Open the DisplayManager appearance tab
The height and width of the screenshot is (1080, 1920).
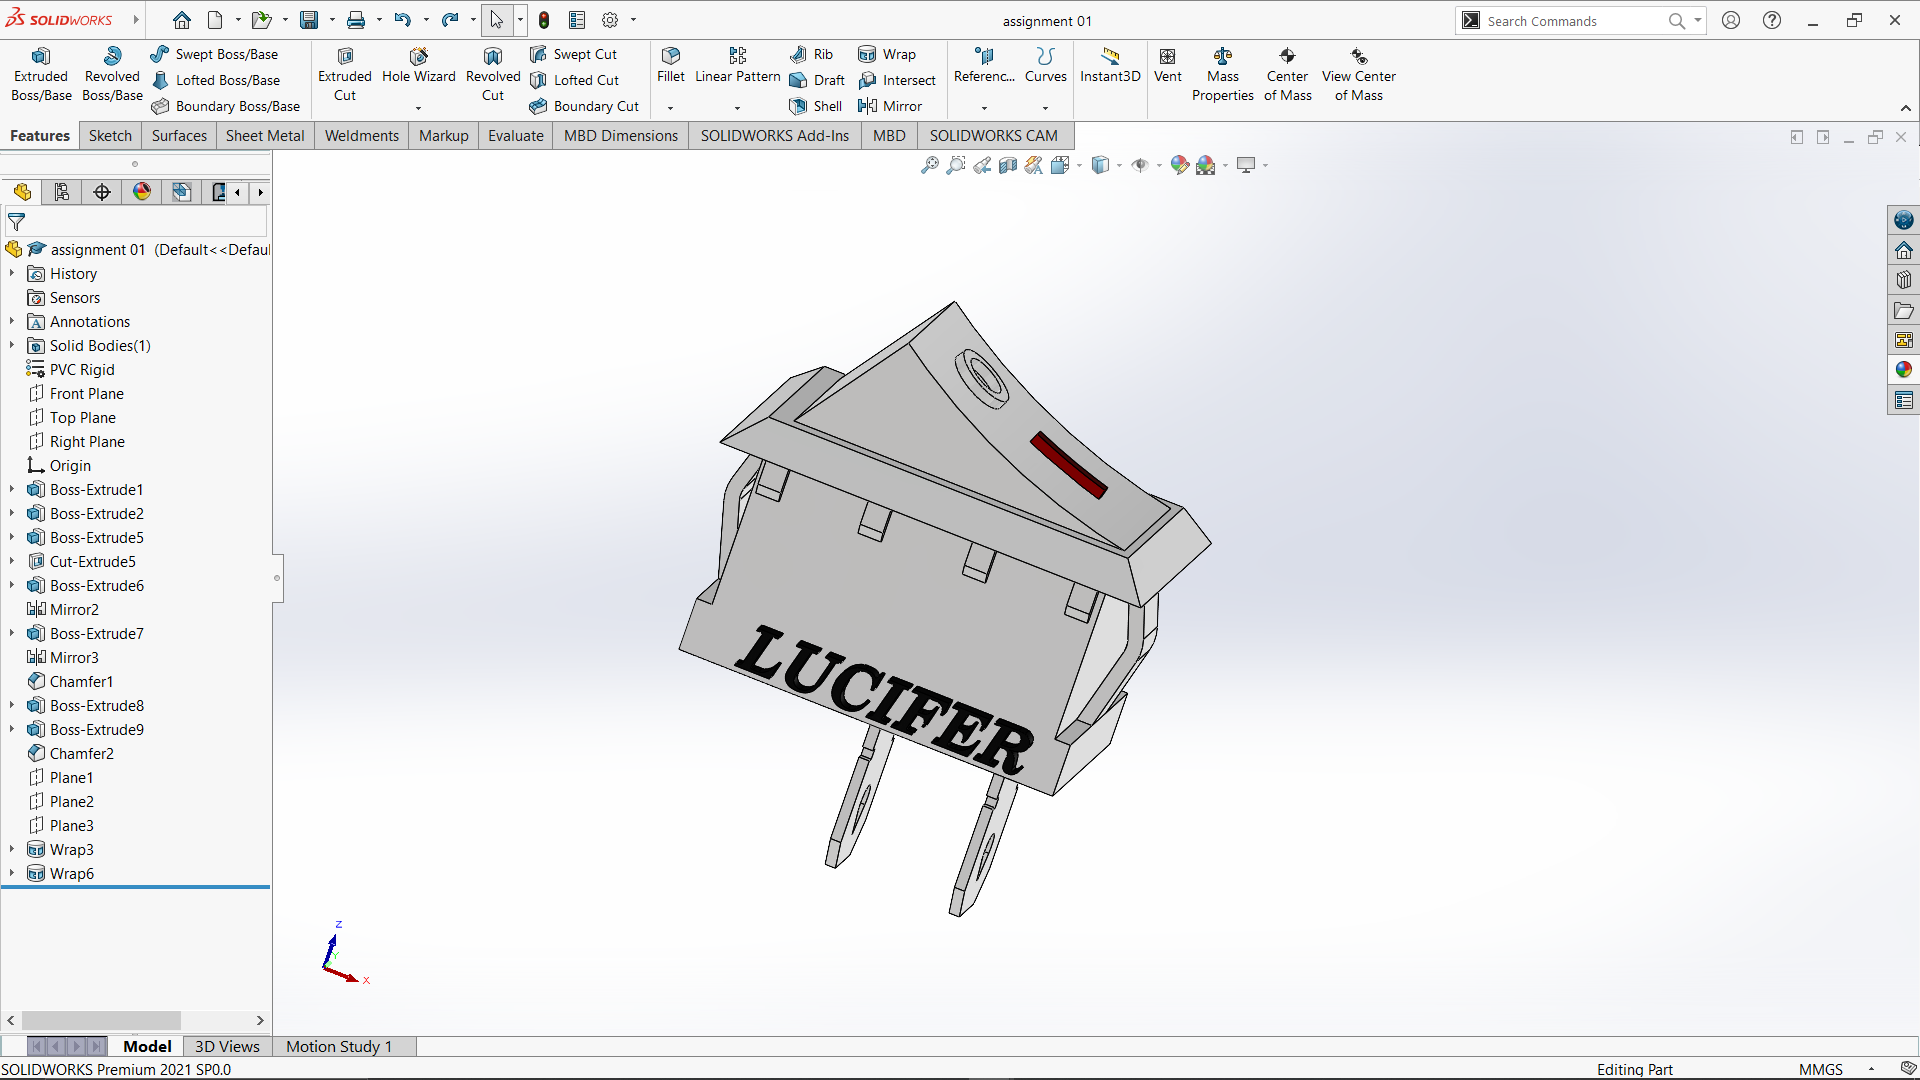(142, 192)
